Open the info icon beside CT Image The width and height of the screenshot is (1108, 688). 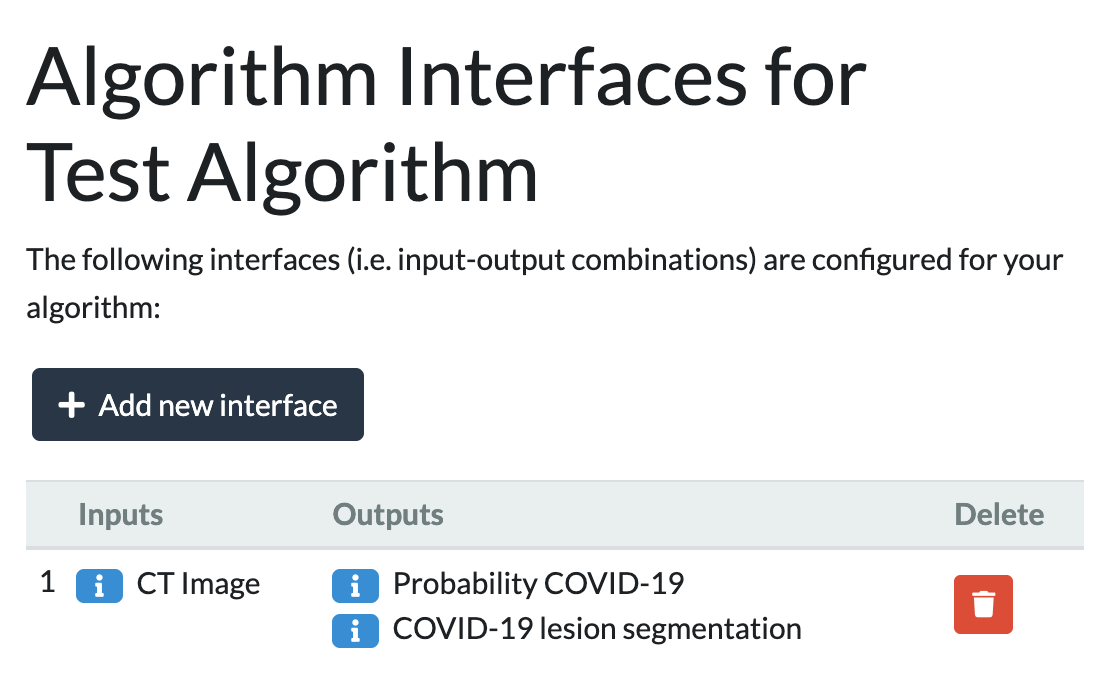[99, 586]
